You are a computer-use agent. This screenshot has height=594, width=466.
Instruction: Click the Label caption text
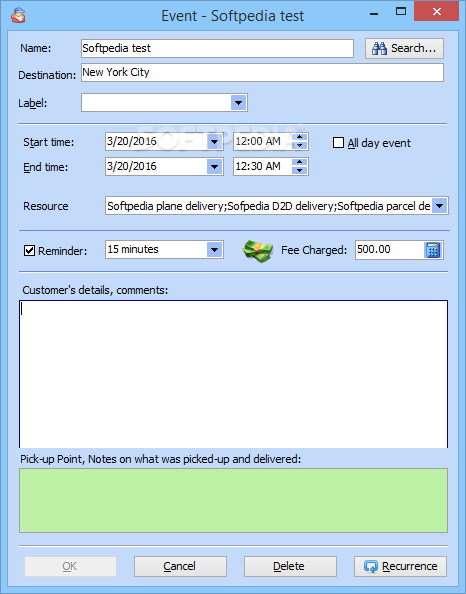[33, 103]
